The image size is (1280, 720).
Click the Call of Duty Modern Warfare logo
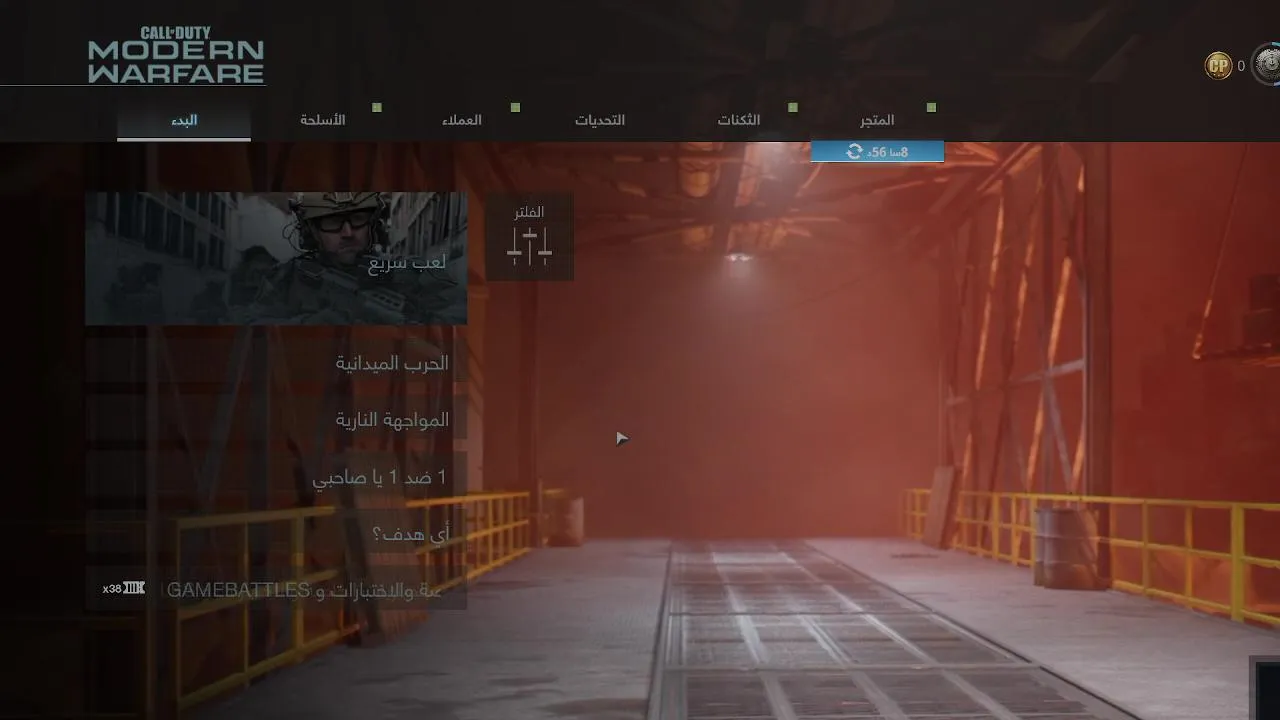click(176, 55)
